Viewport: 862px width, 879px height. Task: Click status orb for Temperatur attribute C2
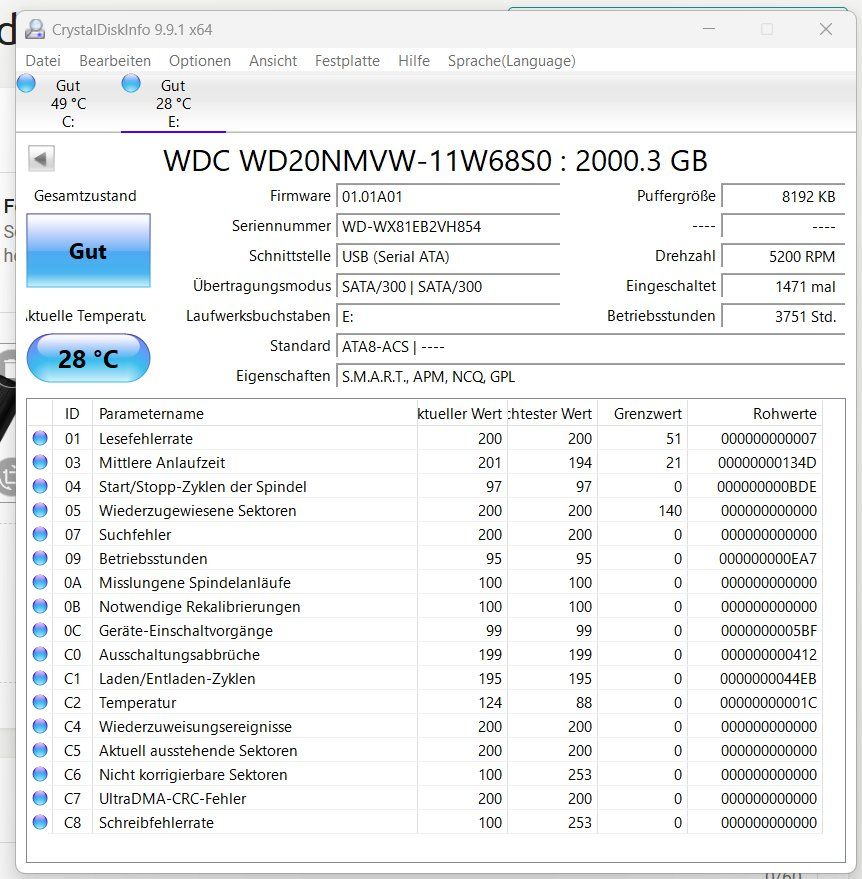[40, 702]
